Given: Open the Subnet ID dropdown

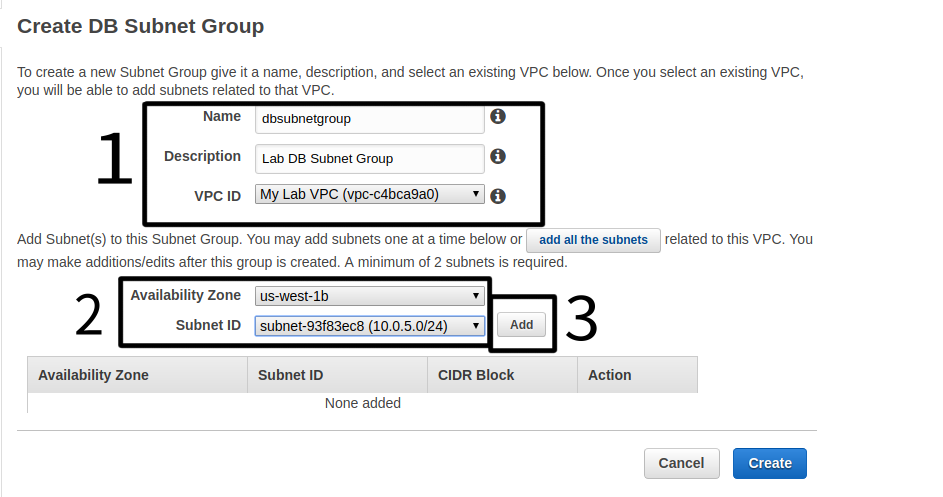Looking at the screenshot, I should [369, 325].
